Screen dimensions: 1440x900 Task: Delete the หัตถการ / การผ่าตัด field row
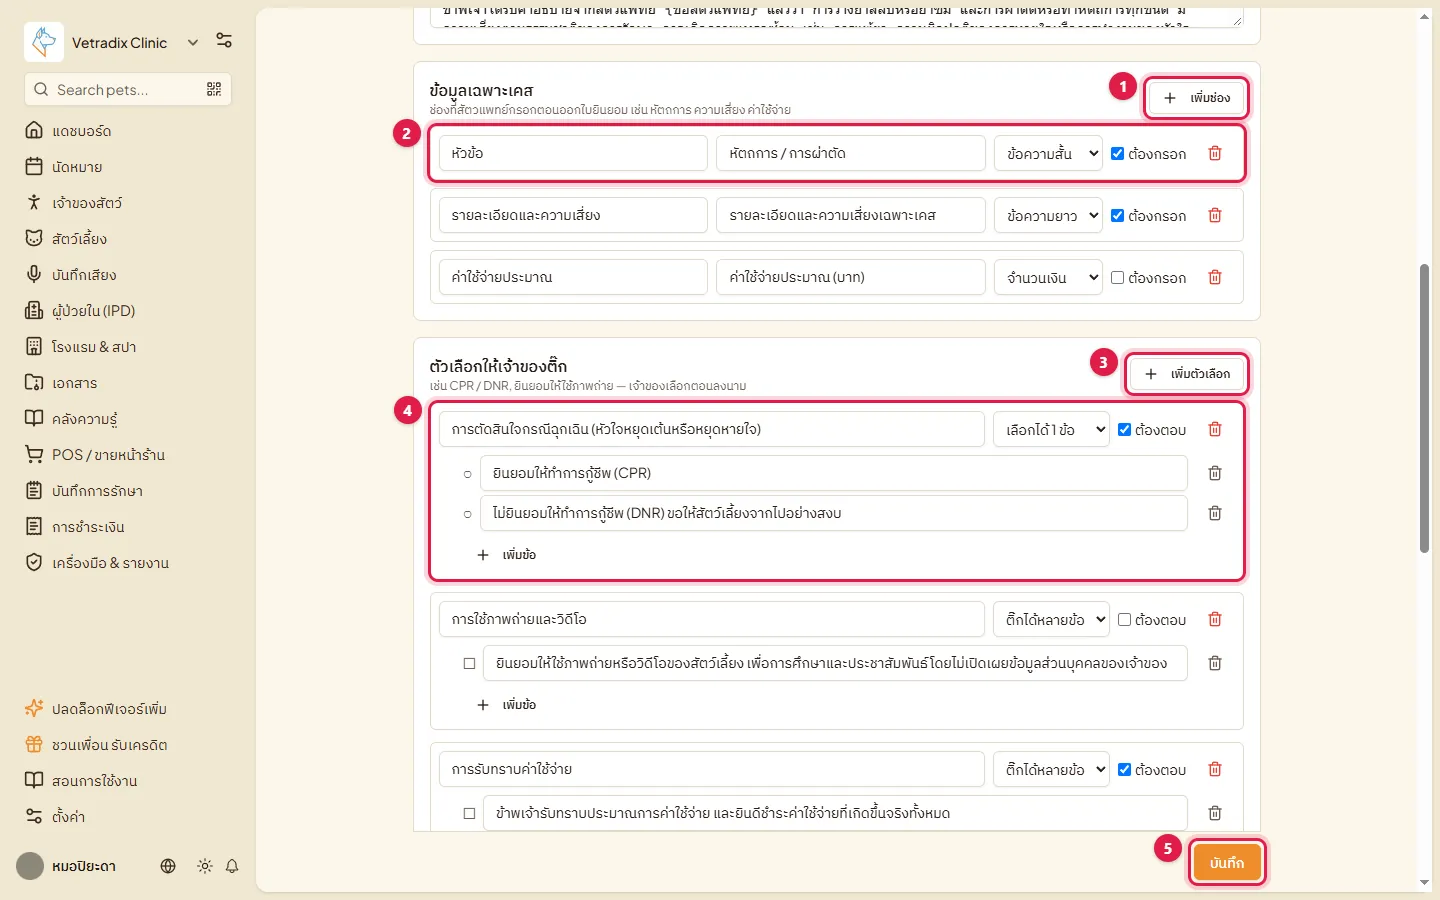click(x=1215, y=153)
